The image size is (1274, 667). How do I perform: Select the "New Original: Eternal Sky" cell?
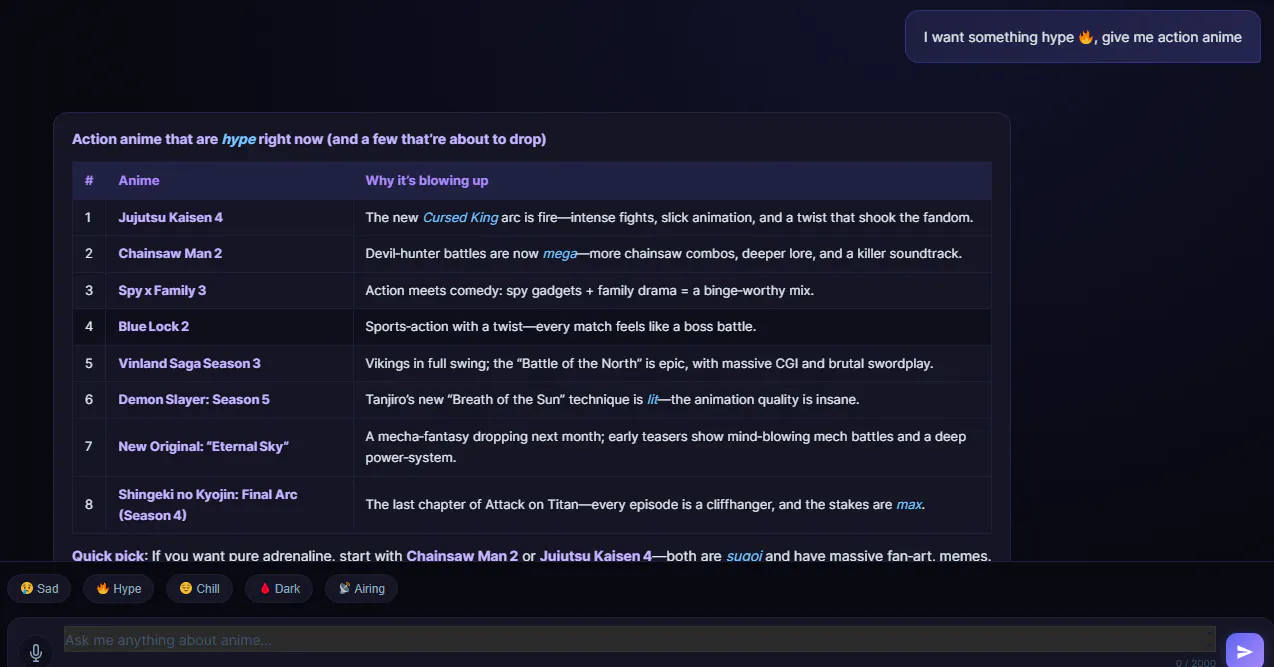[x=229, y=447]
